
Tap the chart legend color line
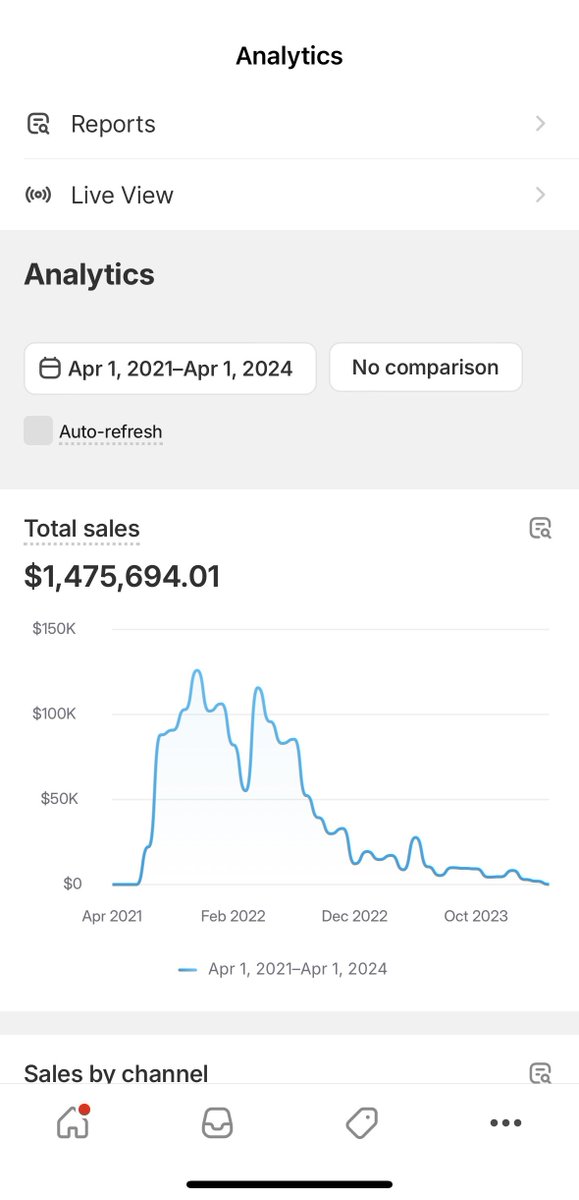pos(187,969)
